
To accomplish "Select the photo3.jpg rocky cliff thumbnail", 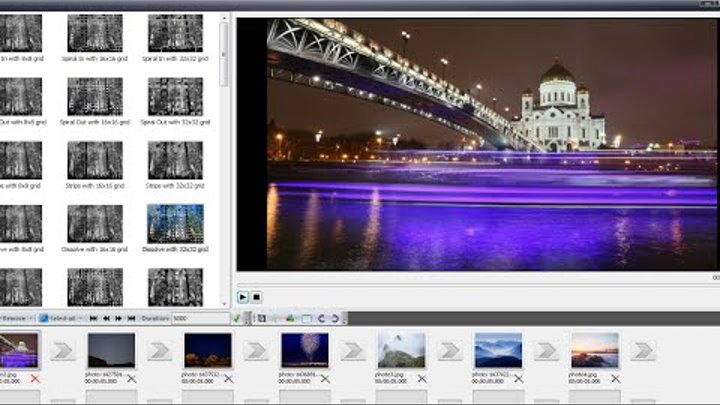I will click(401, 350).
